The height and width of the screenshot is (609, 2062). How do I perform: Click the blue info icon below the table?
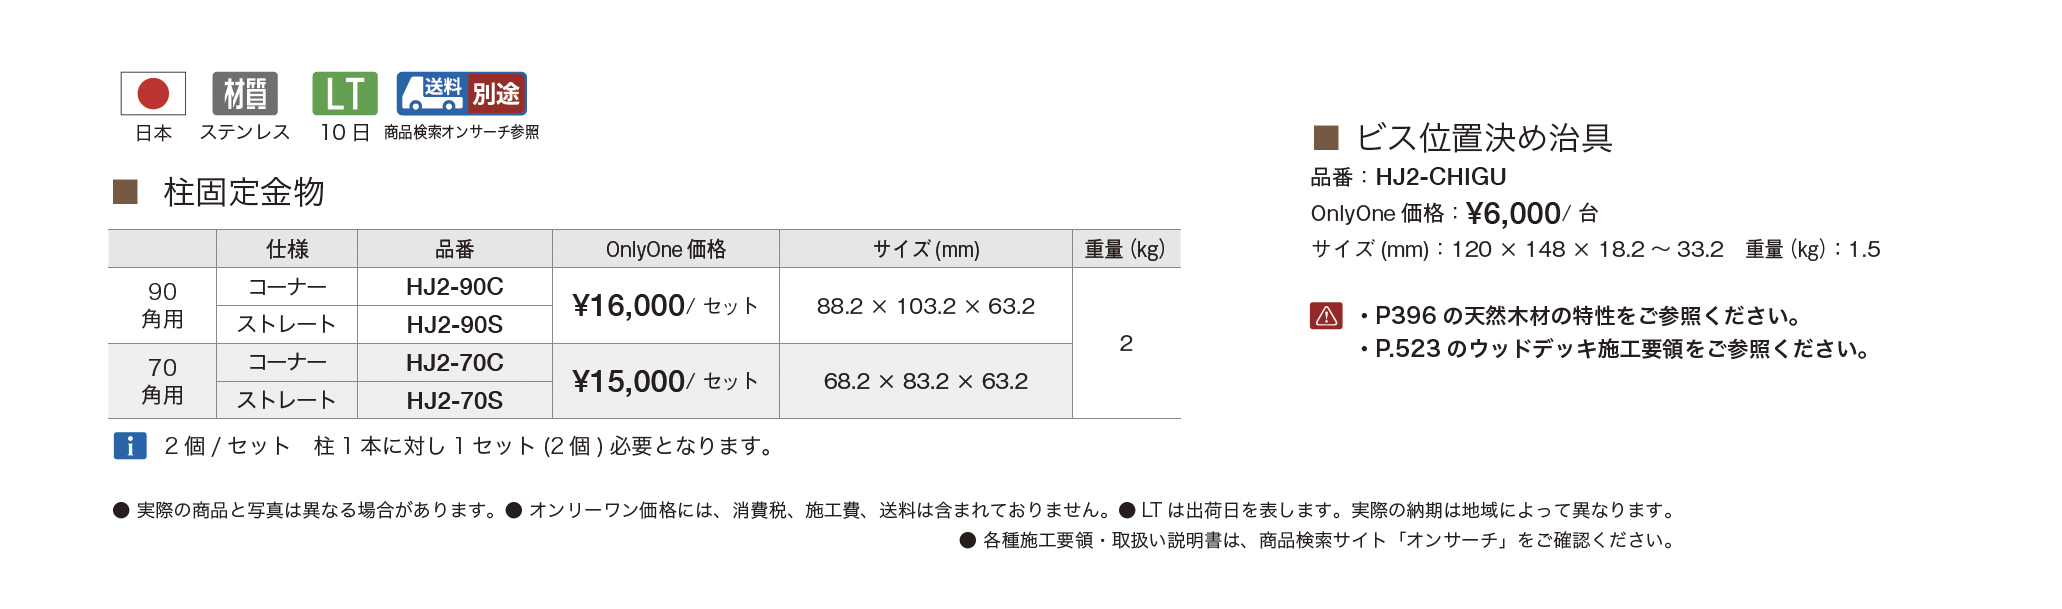tap(130, 446)
